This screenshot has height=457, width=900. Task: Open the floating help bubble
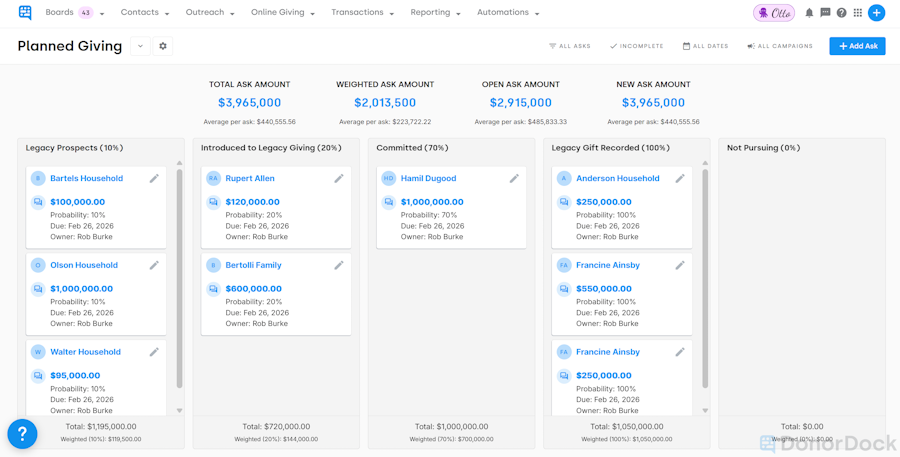[22, 433]
